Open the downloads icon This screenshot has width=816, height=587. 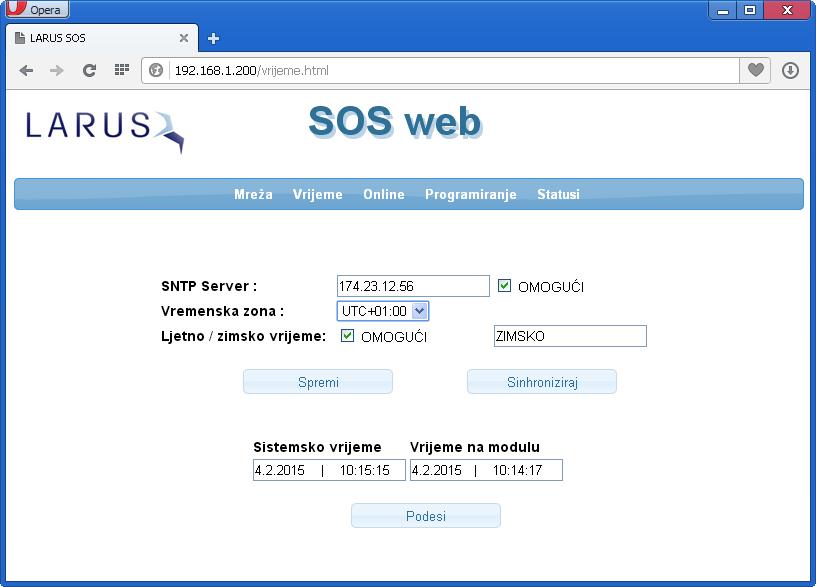[x=790, y=71]
